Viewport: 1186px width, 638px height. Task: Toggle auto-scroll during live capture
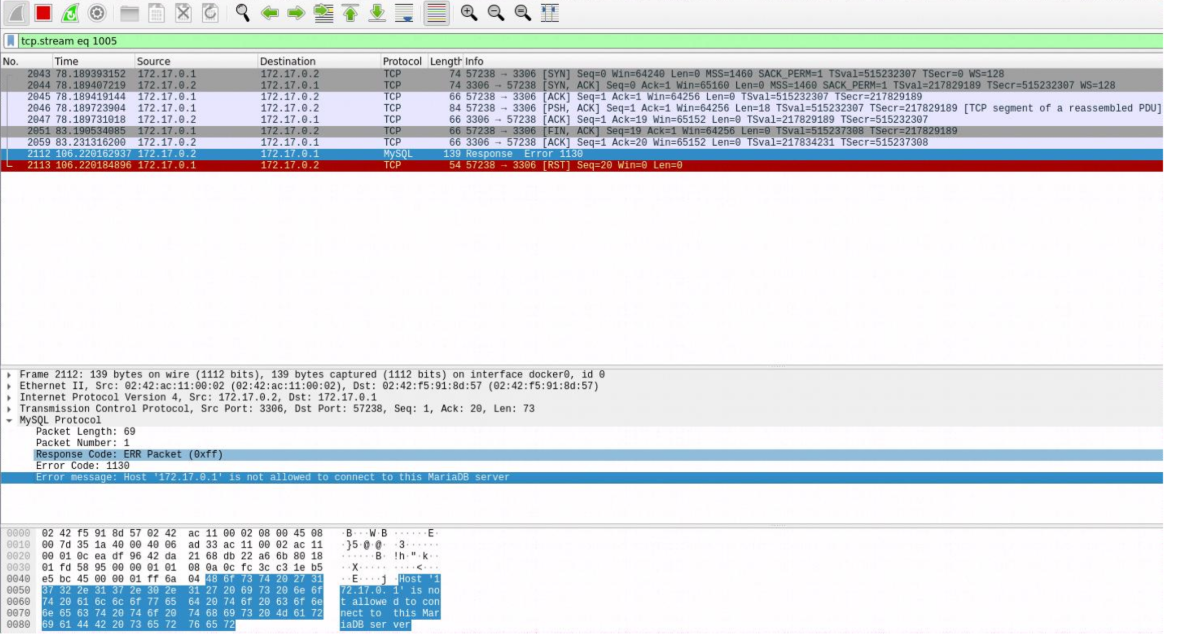click(x=405, y=13)
